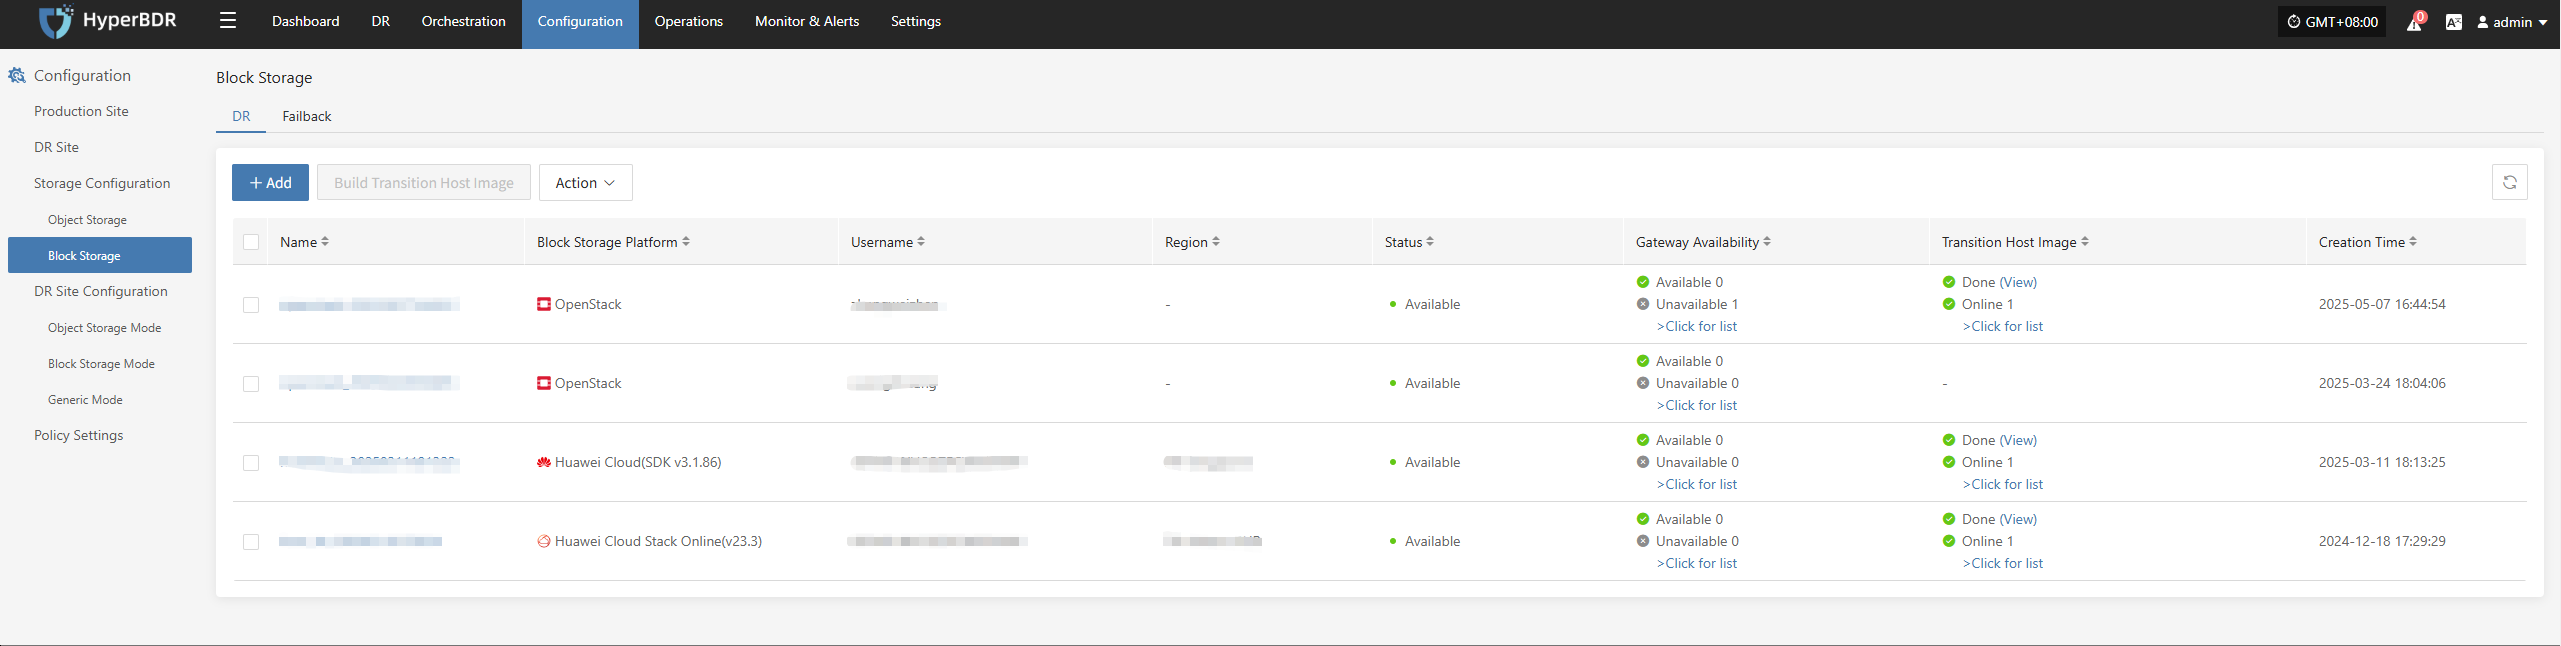Open Monitor & Alerts menu
The image size is (2561, 646).
[x=806, y=21]
